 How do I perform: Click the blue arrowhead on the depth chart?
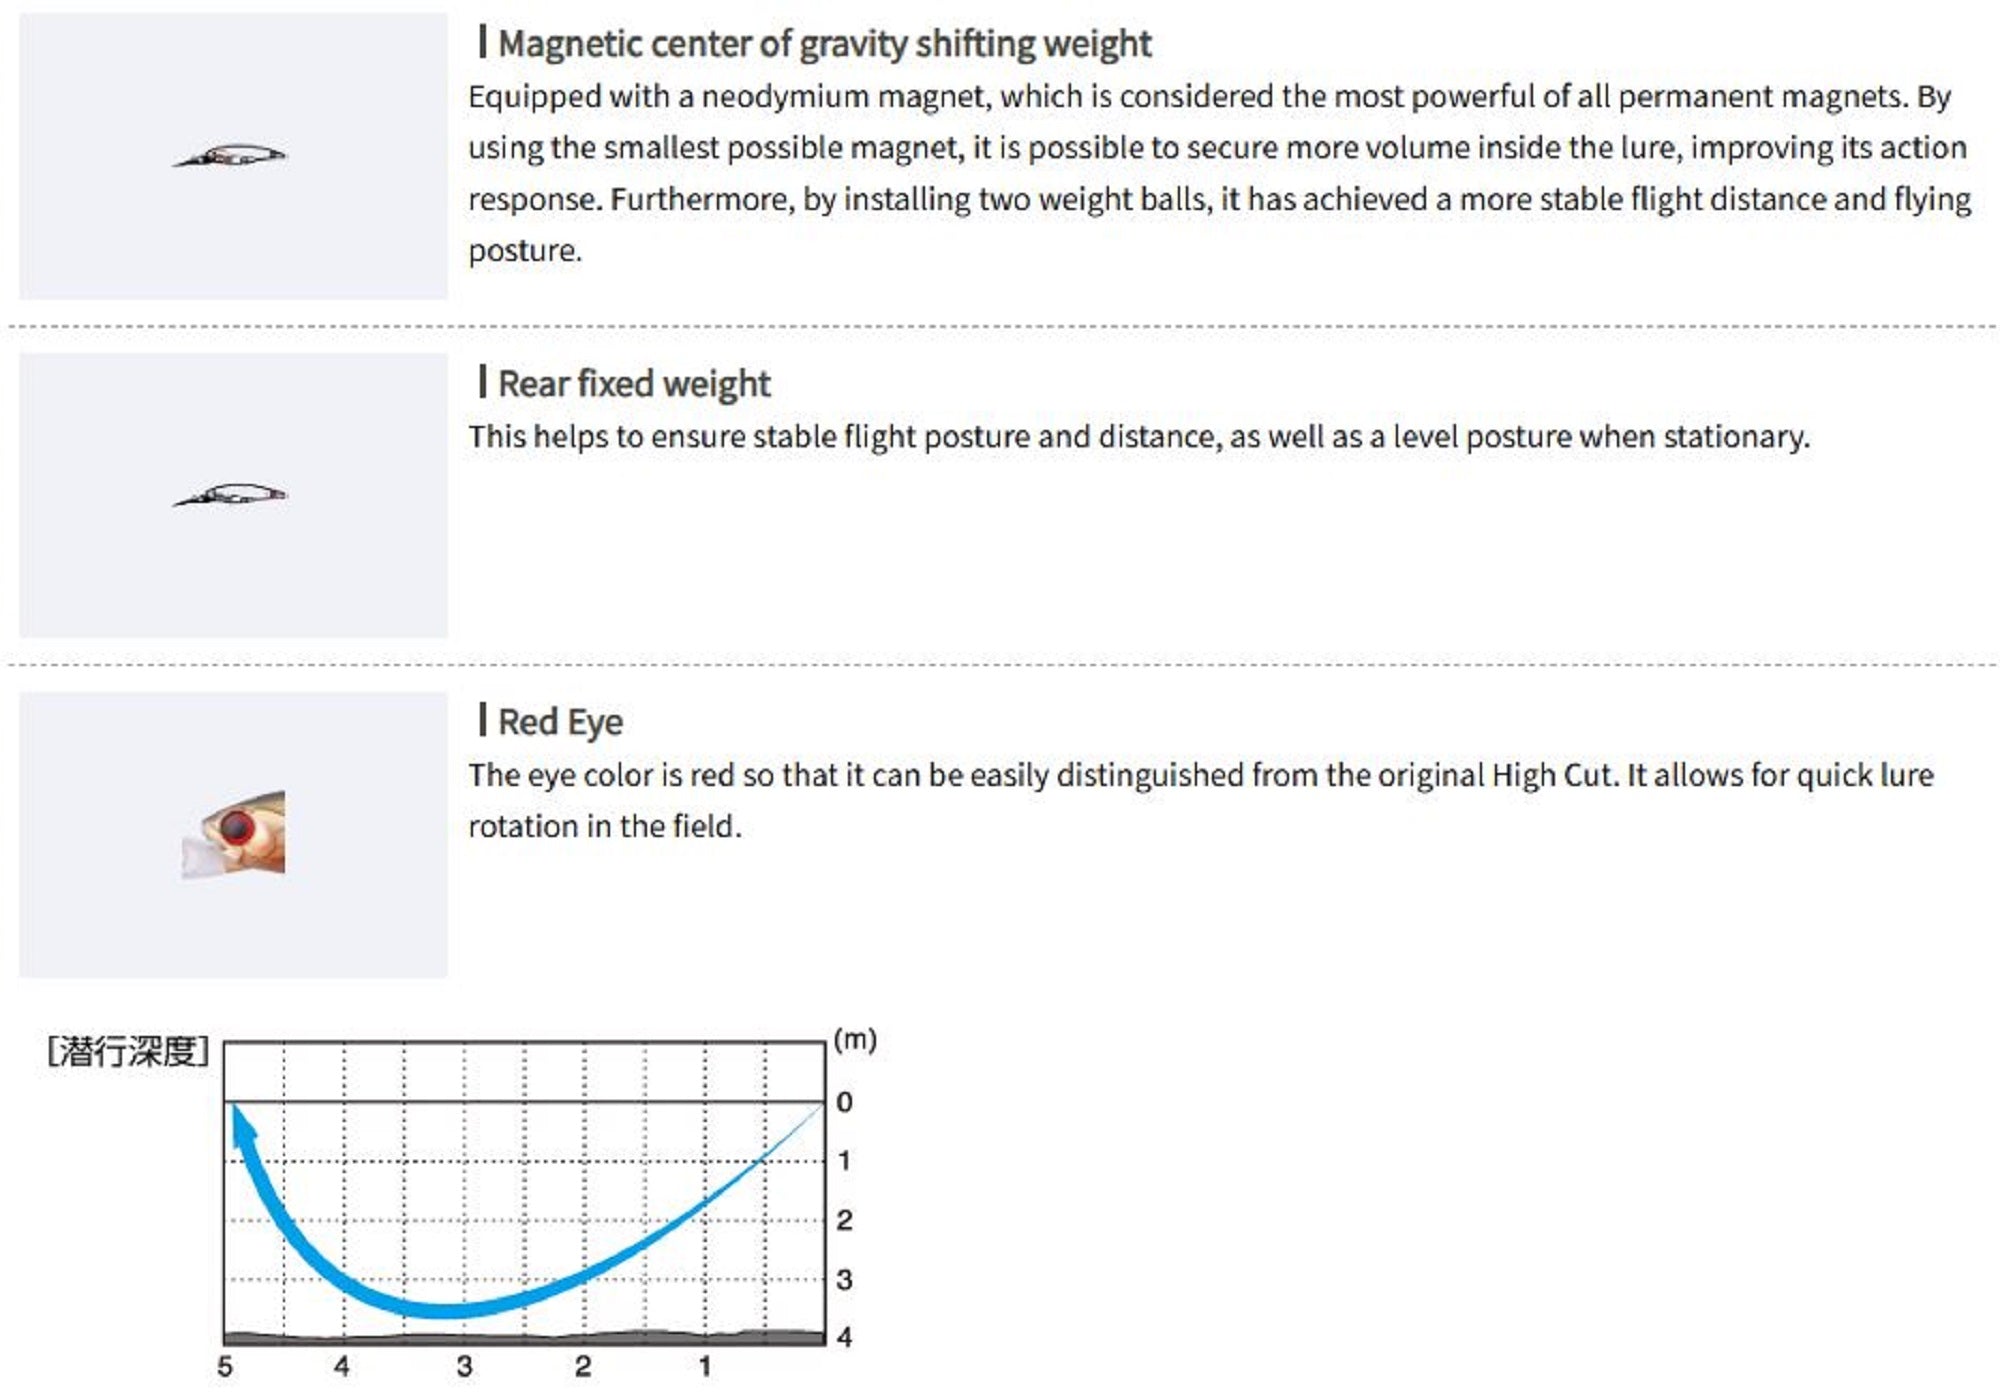coord(242,1124)
